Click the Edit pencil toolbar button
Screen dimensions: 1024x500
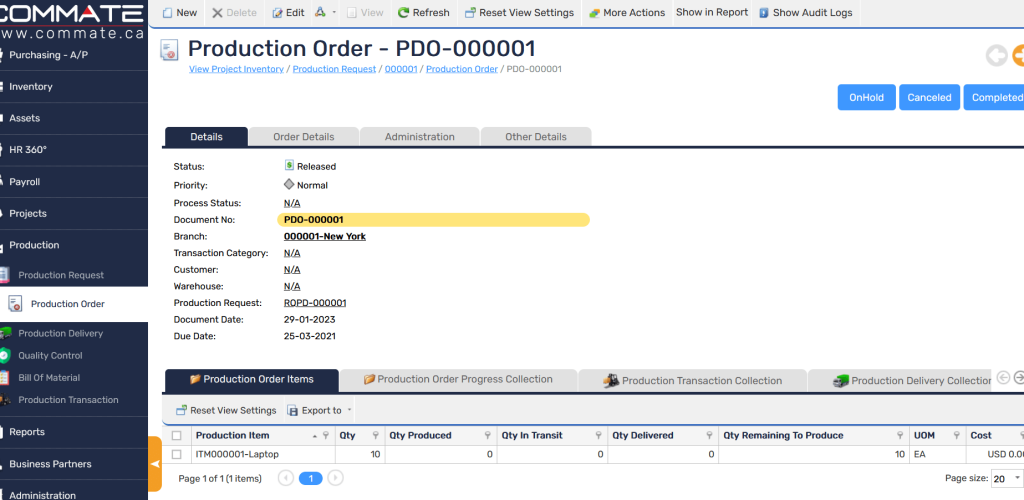pos(288,12)
